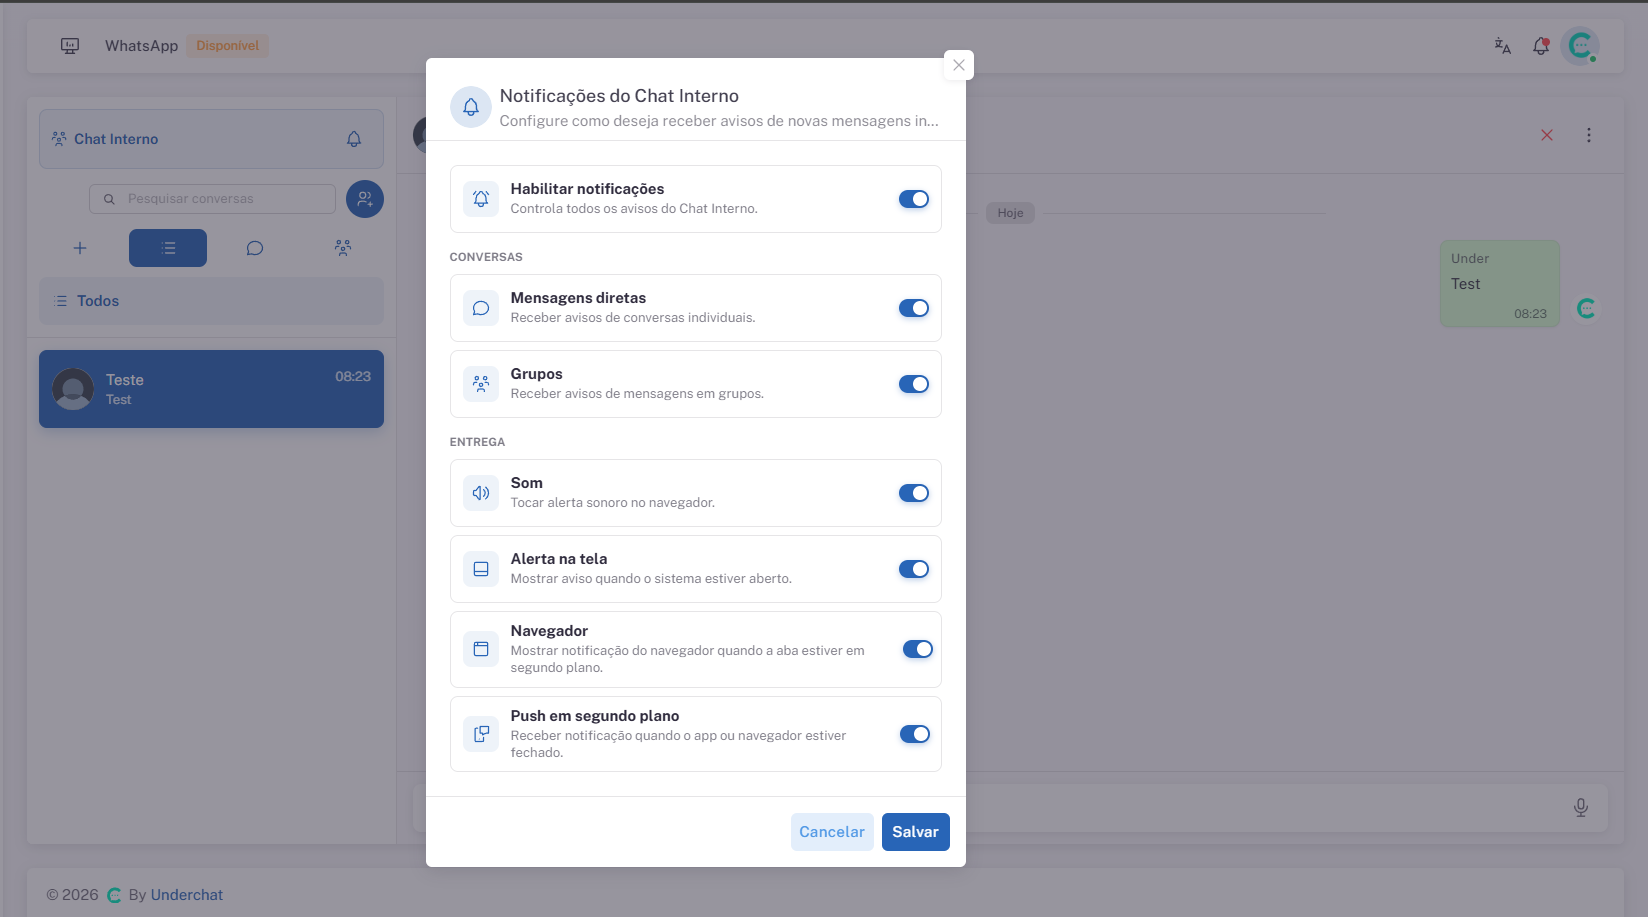Click the screen icon beside Alerta na tela
This screenshot has width=1648, height=917.
(x=481, y=569)
